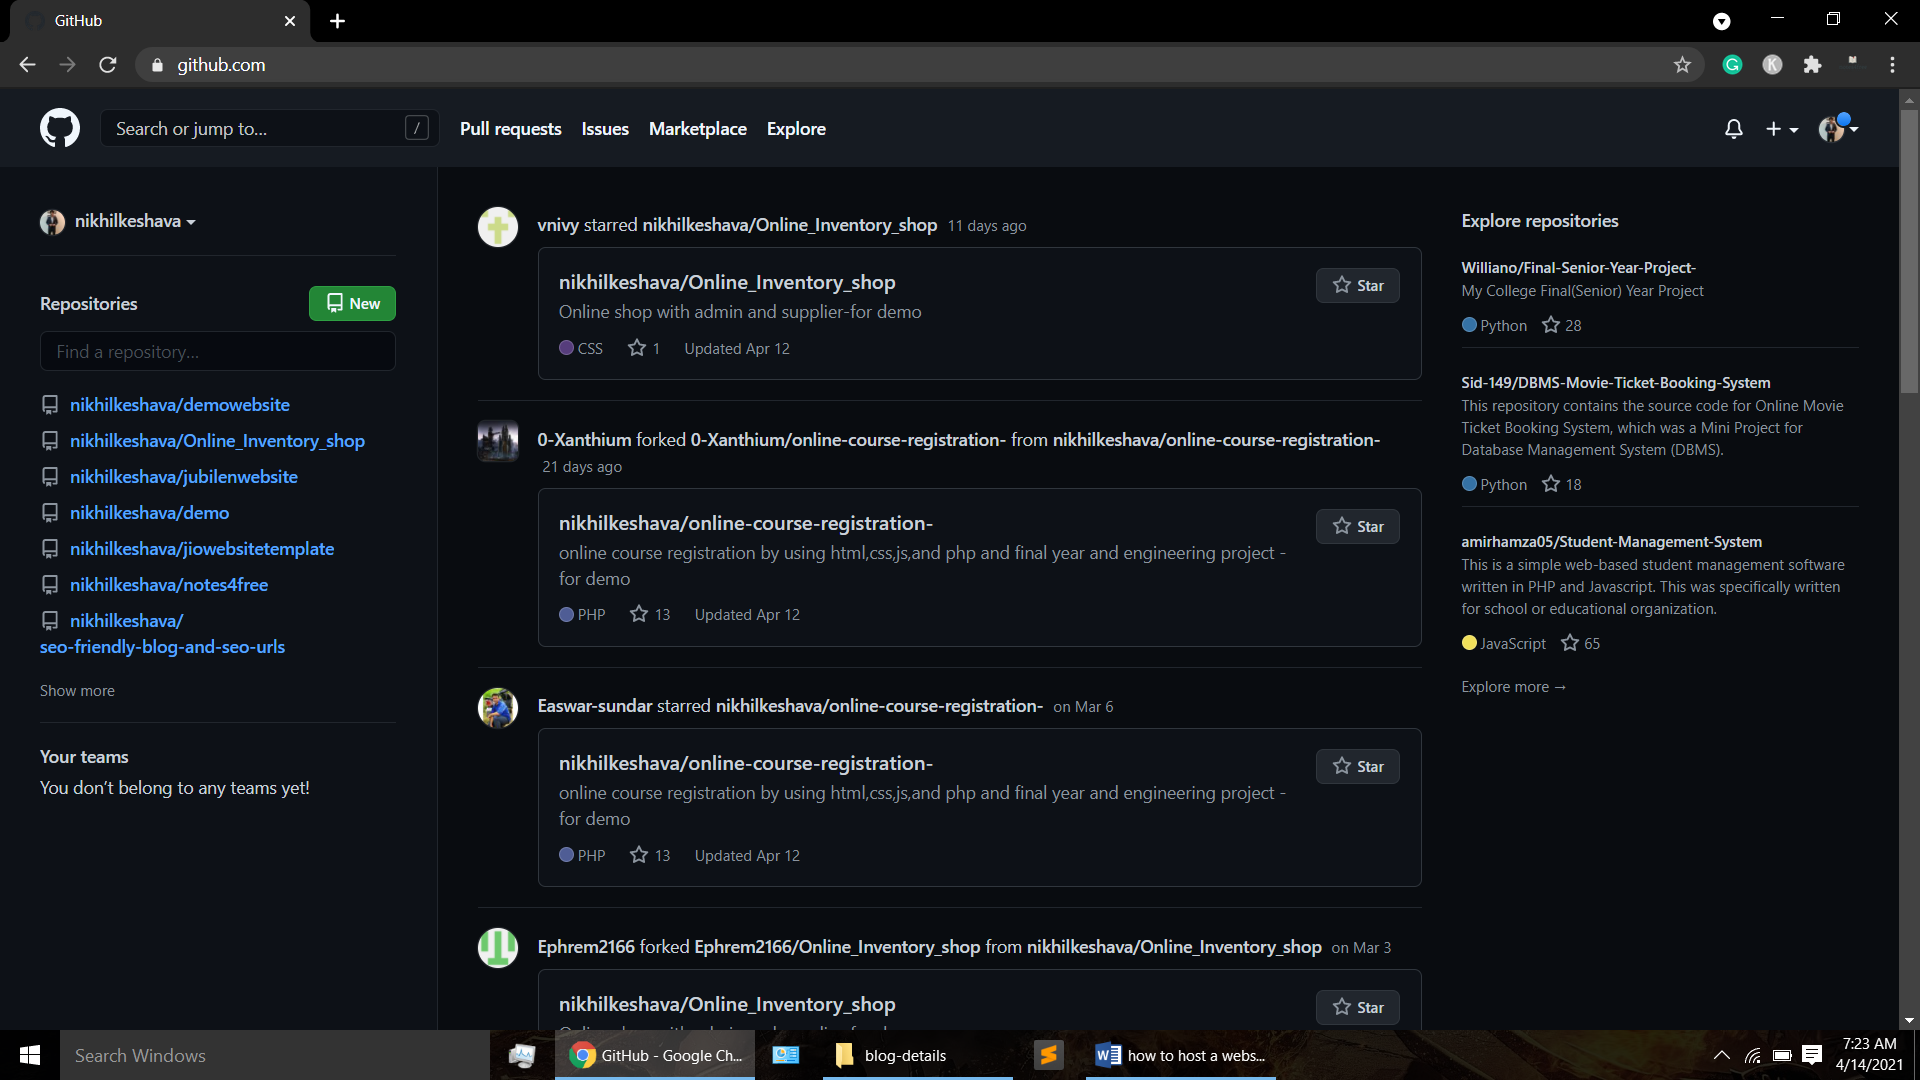
Task: Open the profile avatar menu
Action: pyautogui.click(x=1838, y=128)
